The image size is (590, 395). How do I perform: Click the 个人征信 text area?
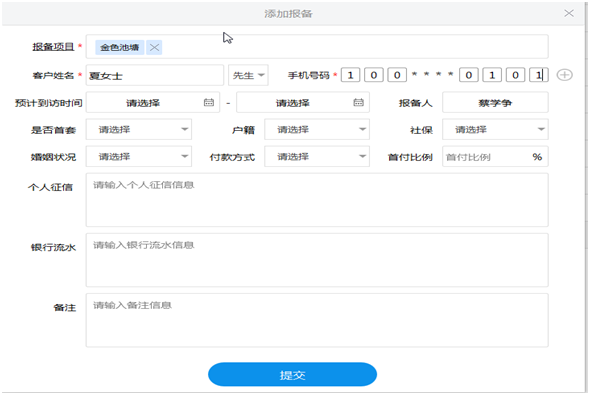tap(317, 200)
